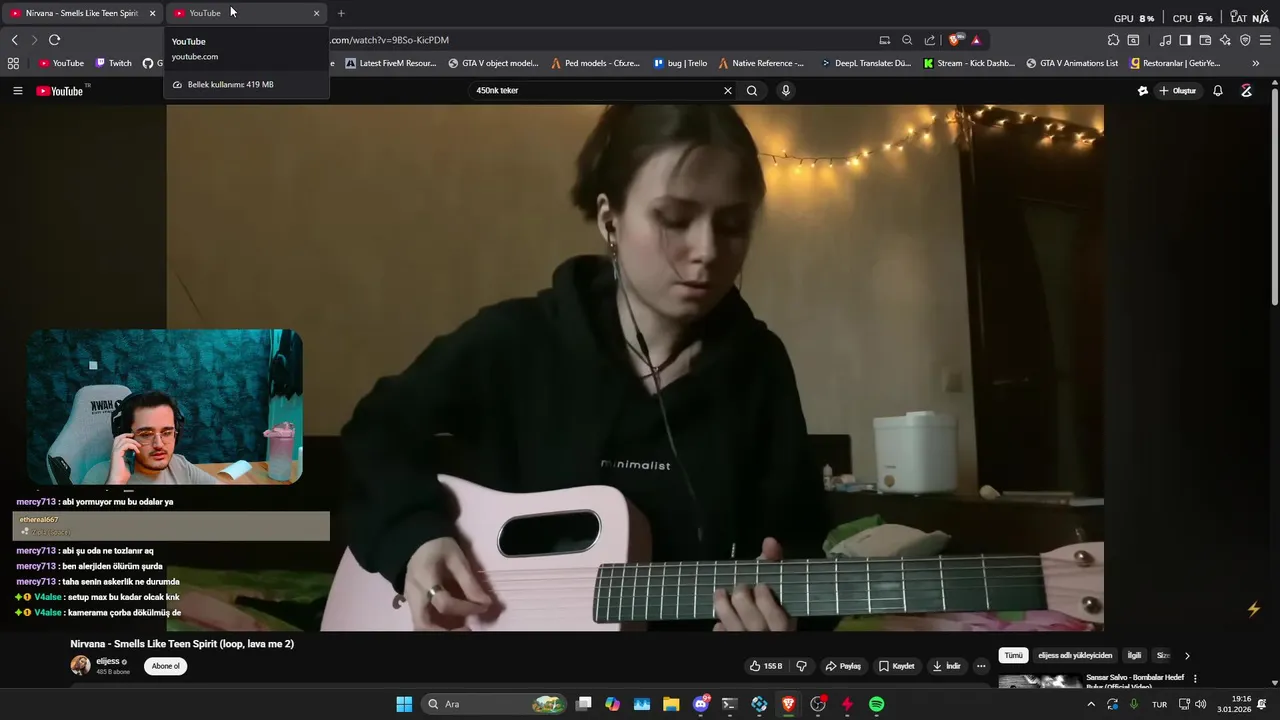
Task: Select the İlgili filter chip
Action: (x=1134, y=656)
